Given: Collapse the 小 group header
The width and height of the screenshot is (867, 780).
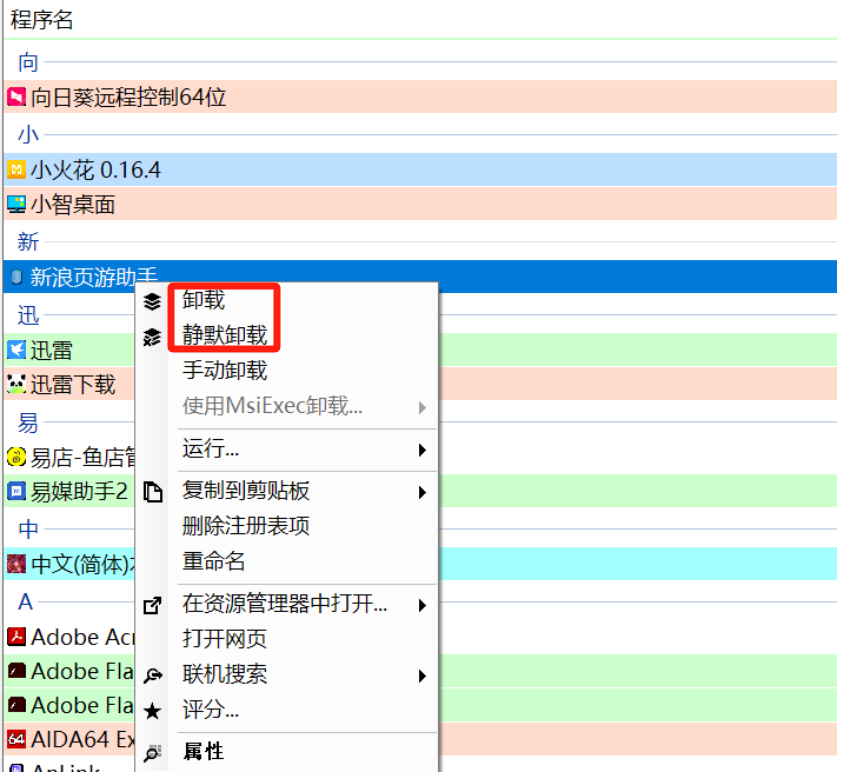Looking at the screenshot, I should tap(28, 134).
